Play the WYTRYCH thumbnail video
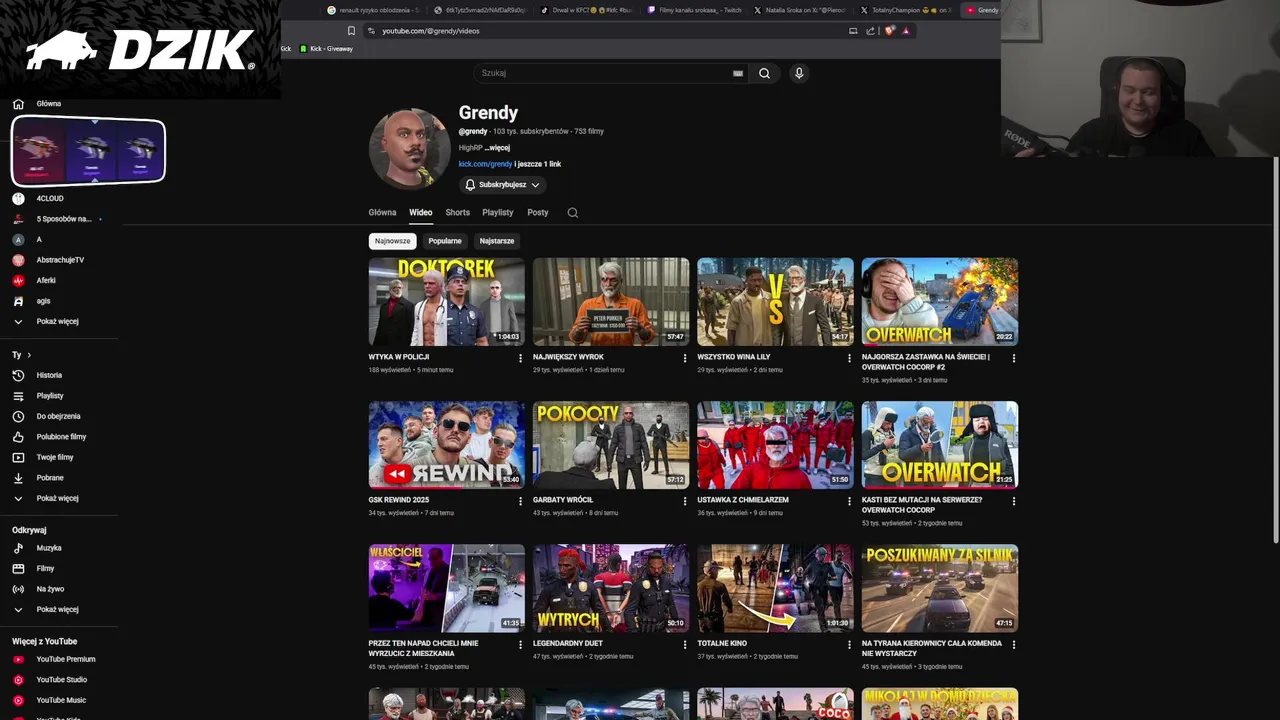Image resolution: width=1280 pixels, height=720 pixels. 610,588
